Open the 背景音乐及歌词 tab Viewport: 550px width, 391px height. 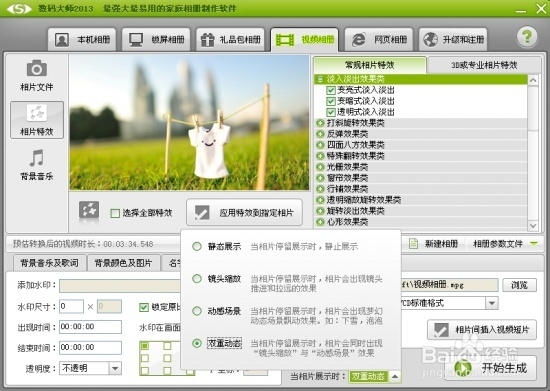(x=49, y=263)
